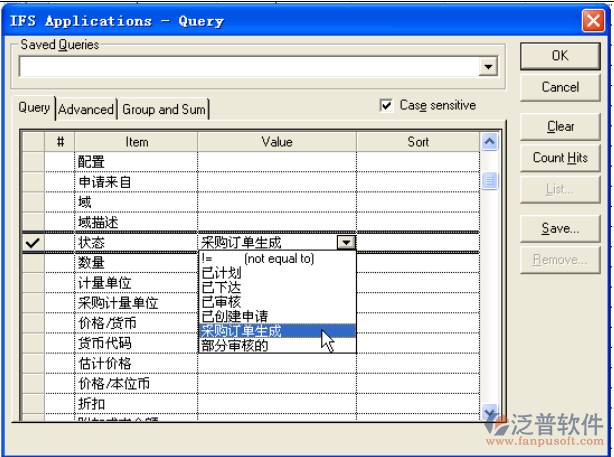614x457 pixels.
Task: Collapse the 状态 value dropdown arrow
Action: click(346, 242)
